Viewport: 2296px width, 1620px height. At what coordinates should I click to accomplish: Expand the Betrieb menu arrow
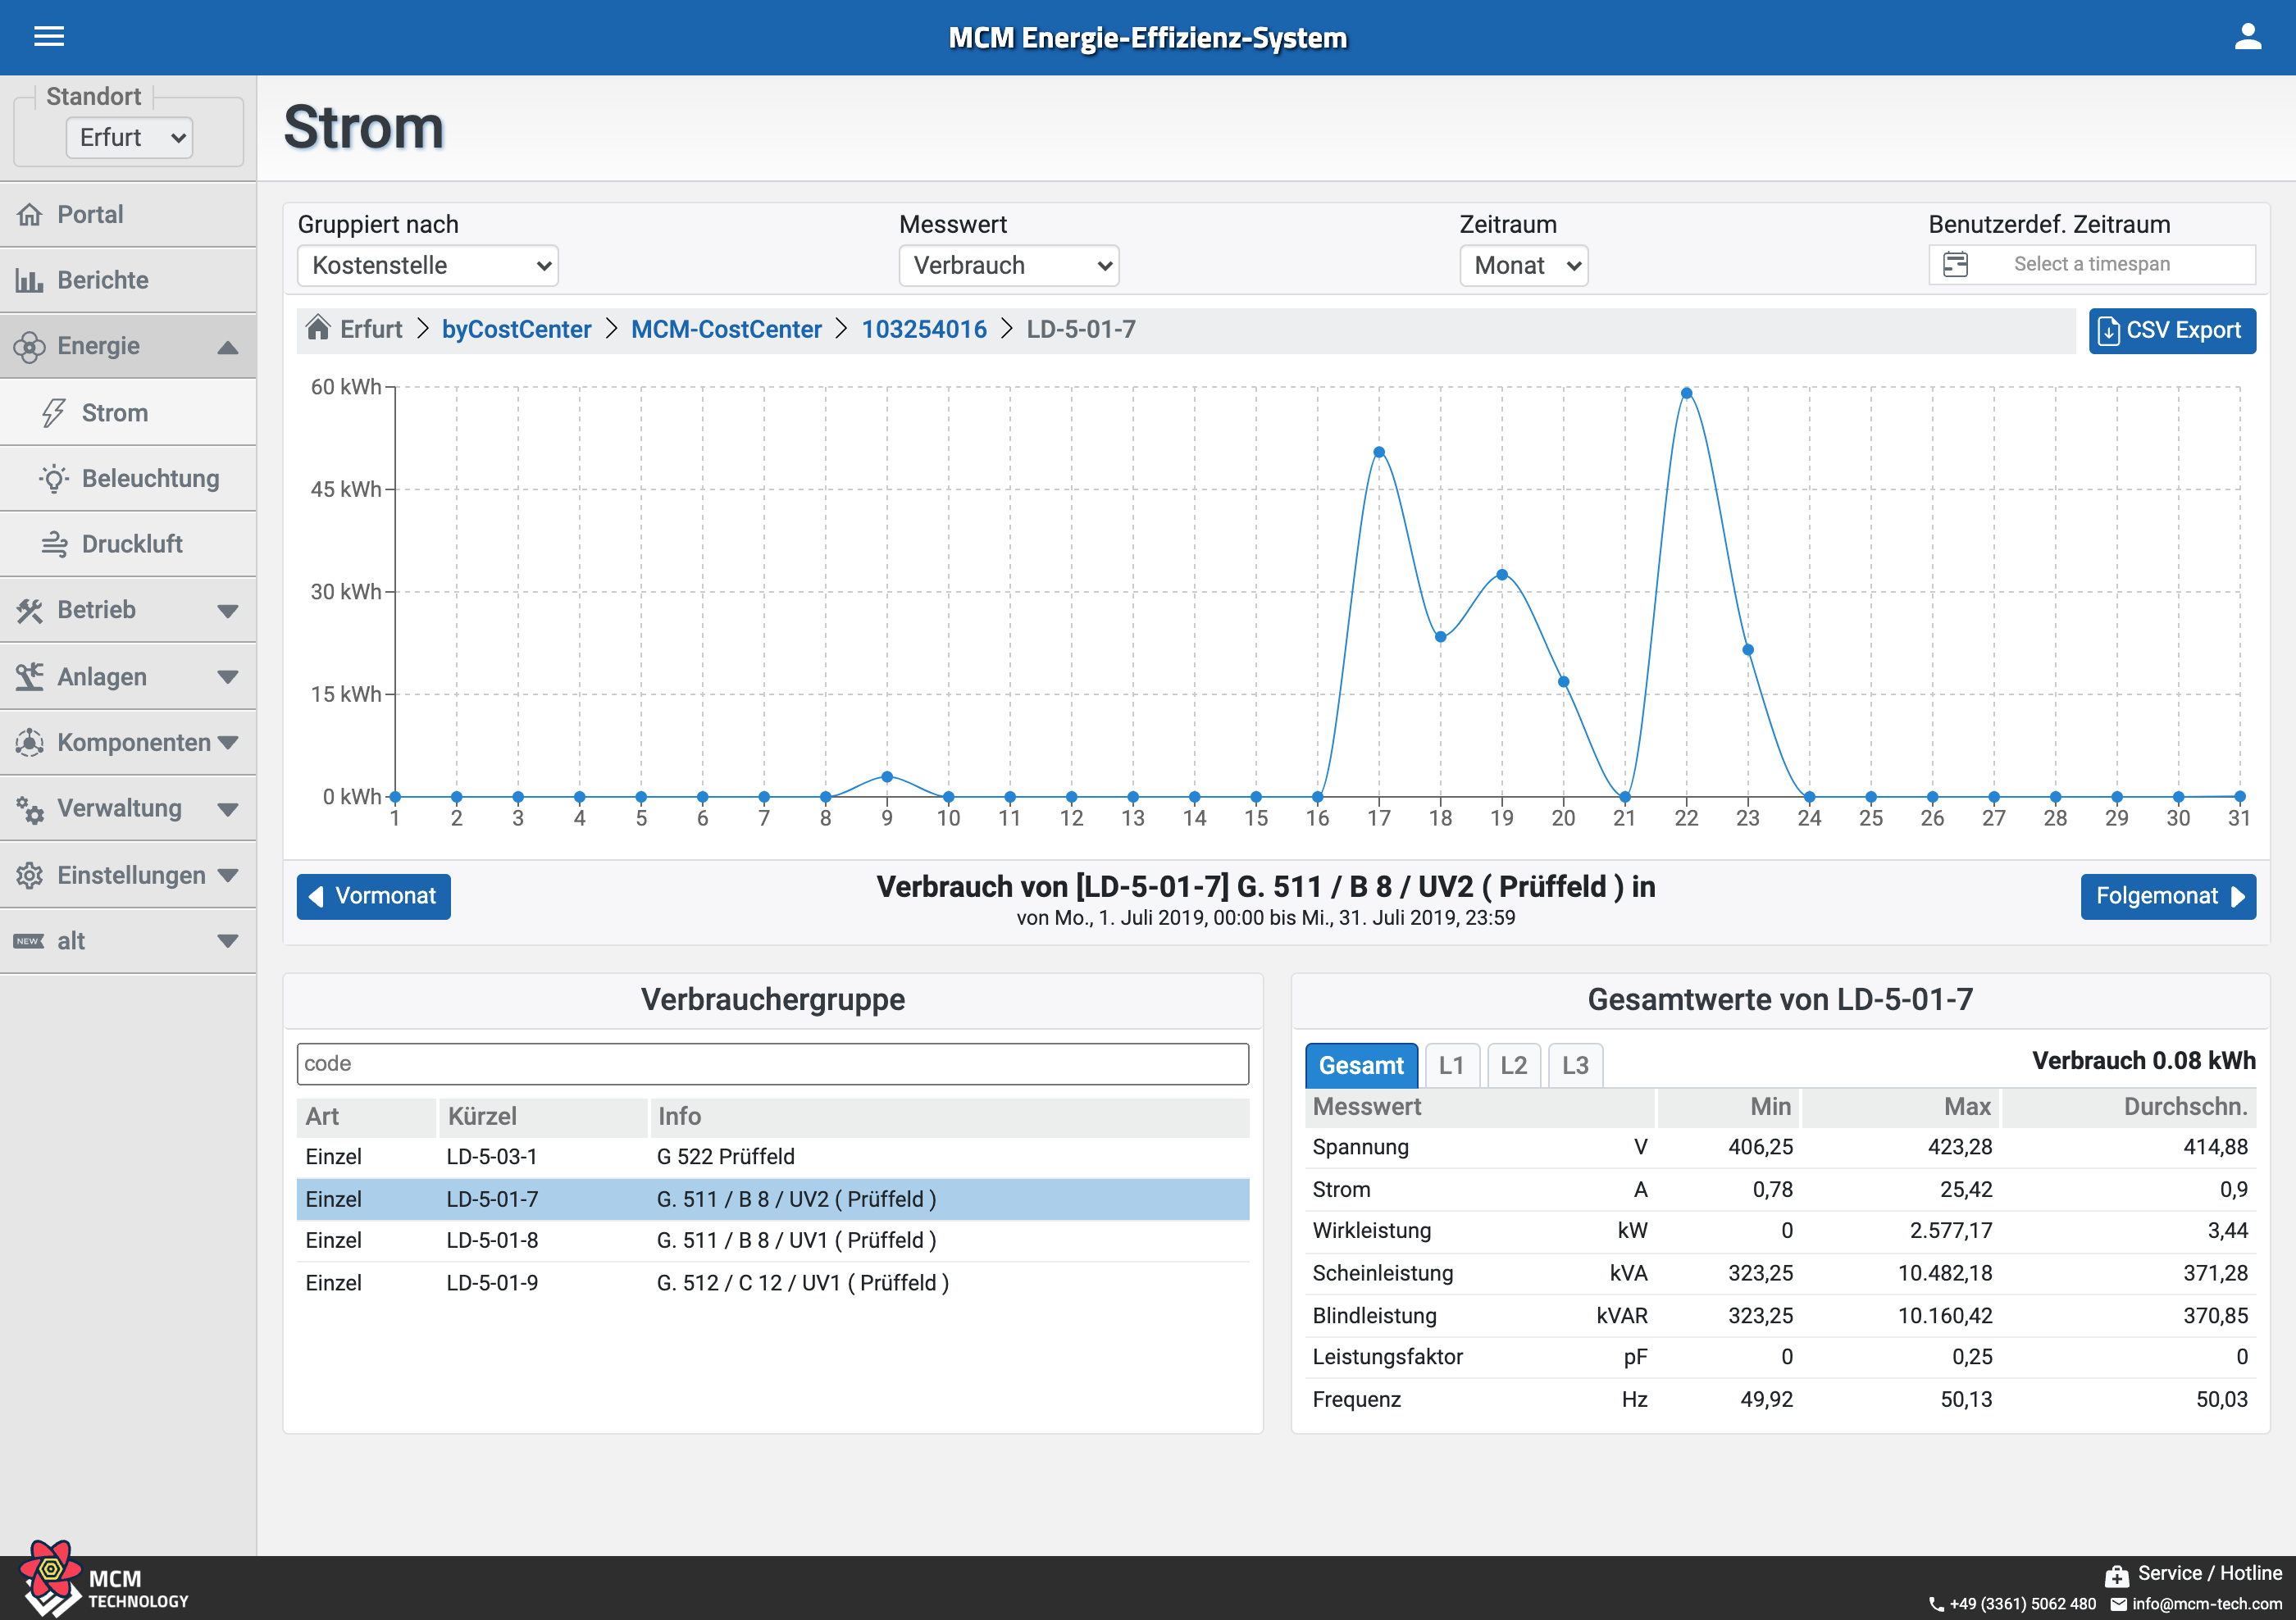228,612
